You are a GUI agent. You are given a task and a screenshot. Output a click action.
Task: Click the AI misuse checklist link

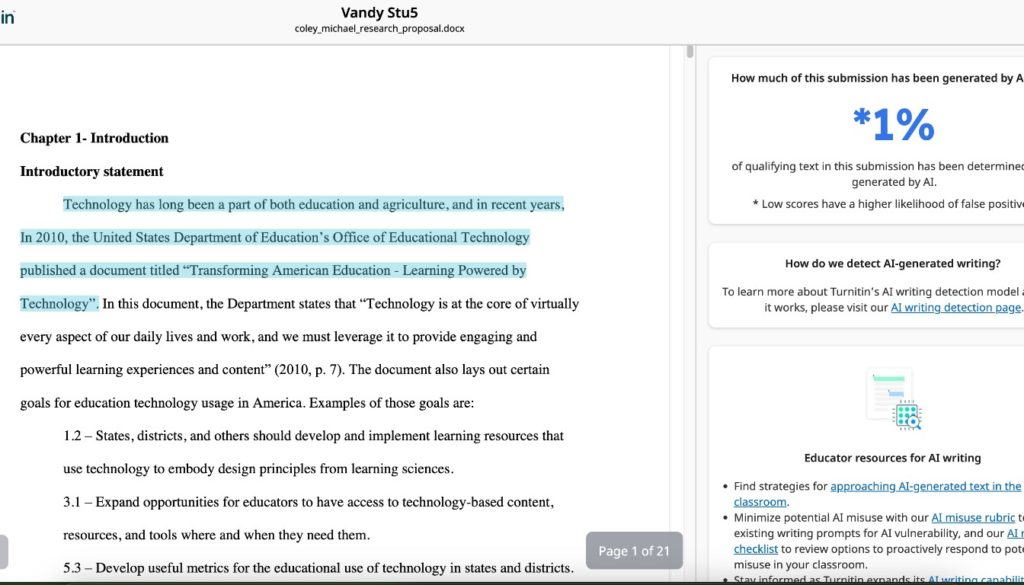(756, 549)
